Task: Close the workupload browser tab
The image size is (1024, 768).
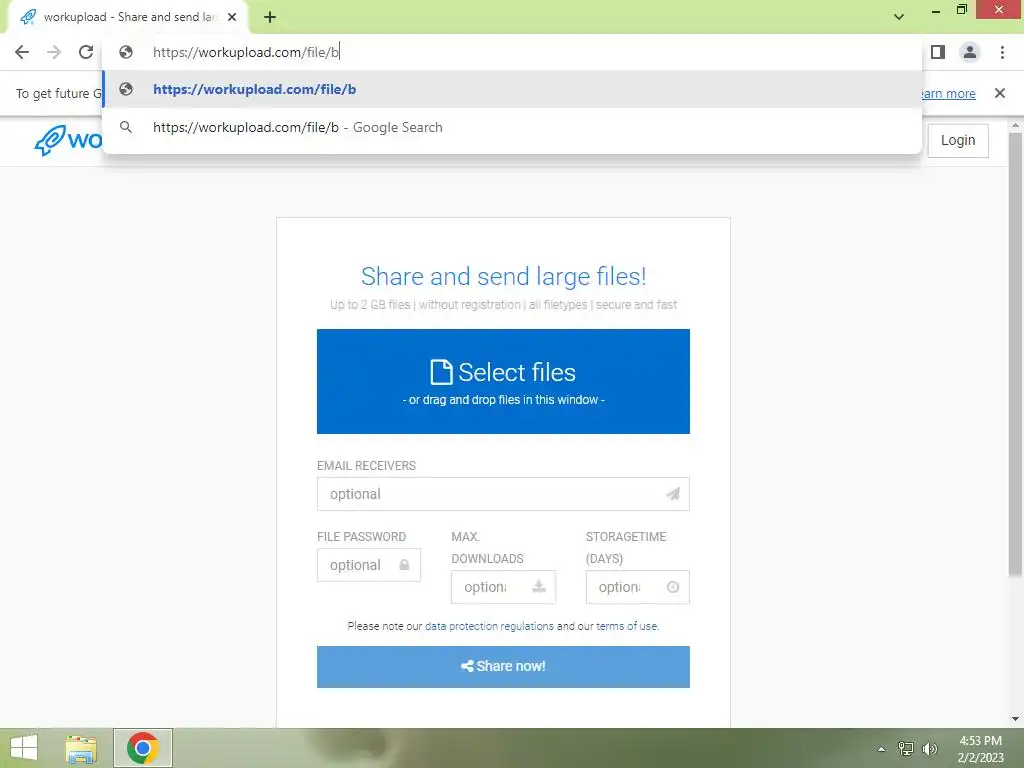Action: pyautogui.click(x=232, y=17)
